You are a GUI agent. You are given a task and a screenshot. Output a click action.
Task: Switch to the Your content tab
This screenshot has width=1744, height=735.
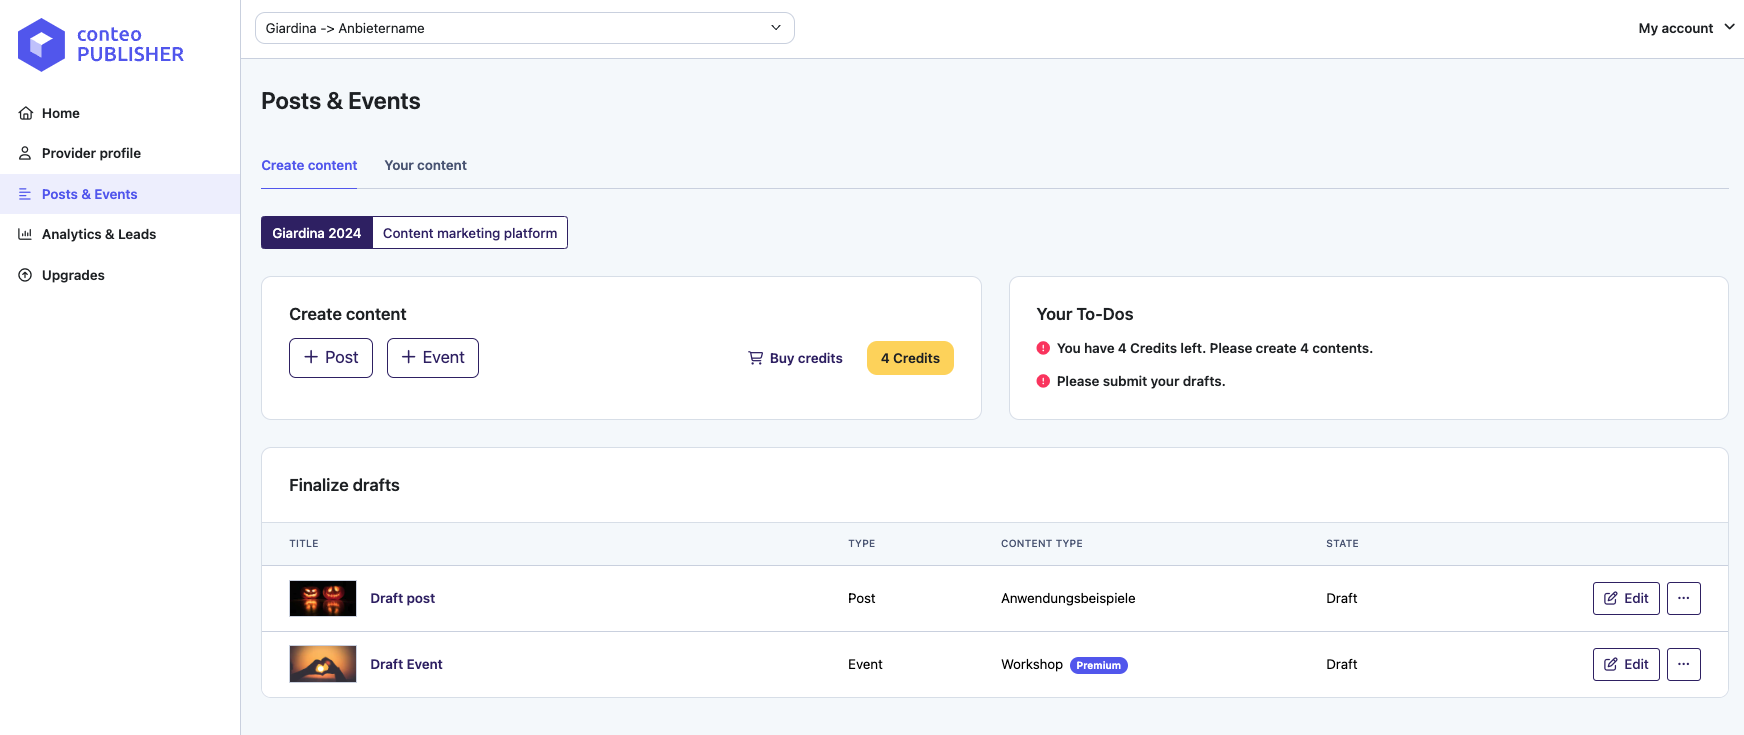coord(425,165)
